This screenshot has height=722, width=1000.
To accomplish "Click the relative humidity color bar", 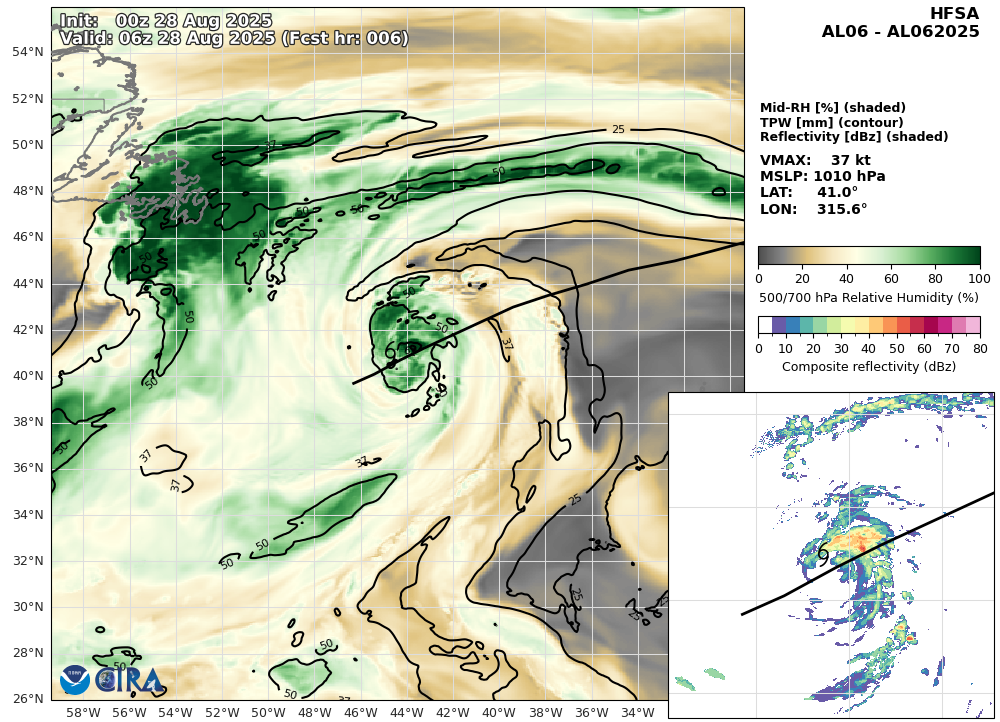I will [x=869, y=256].
